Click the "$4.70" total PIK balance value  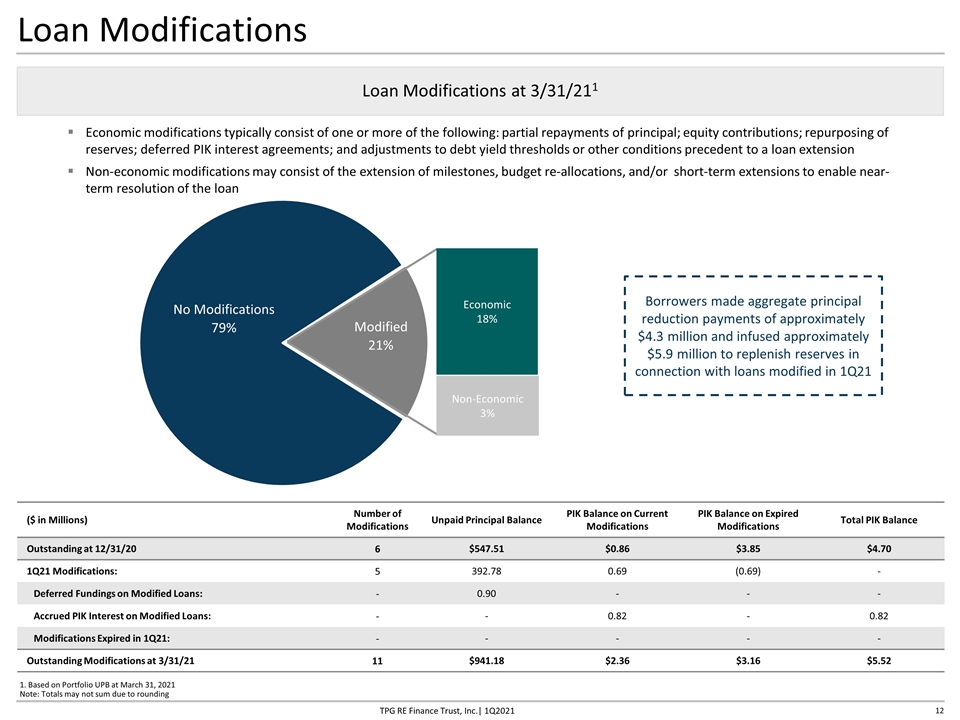click(x=879, y=549)
